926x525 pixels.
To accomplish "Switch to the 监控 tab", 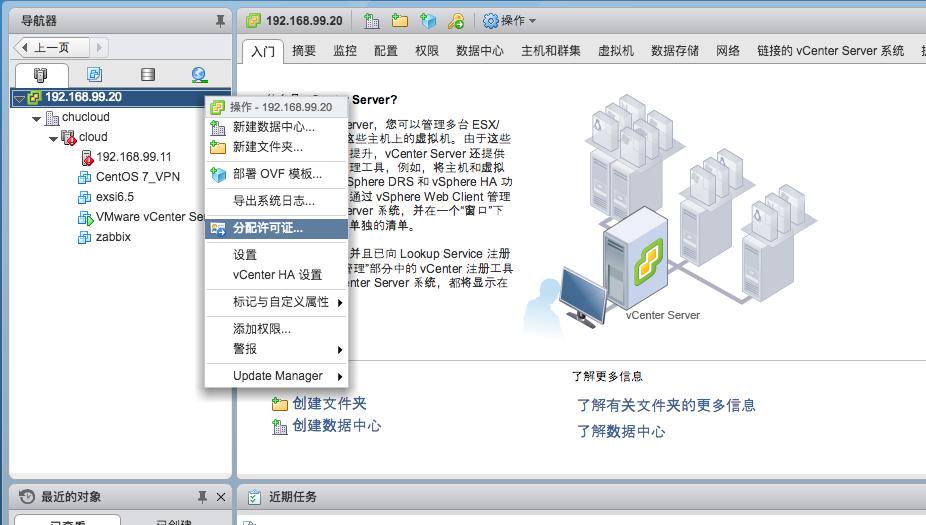I will click(345, 51).
